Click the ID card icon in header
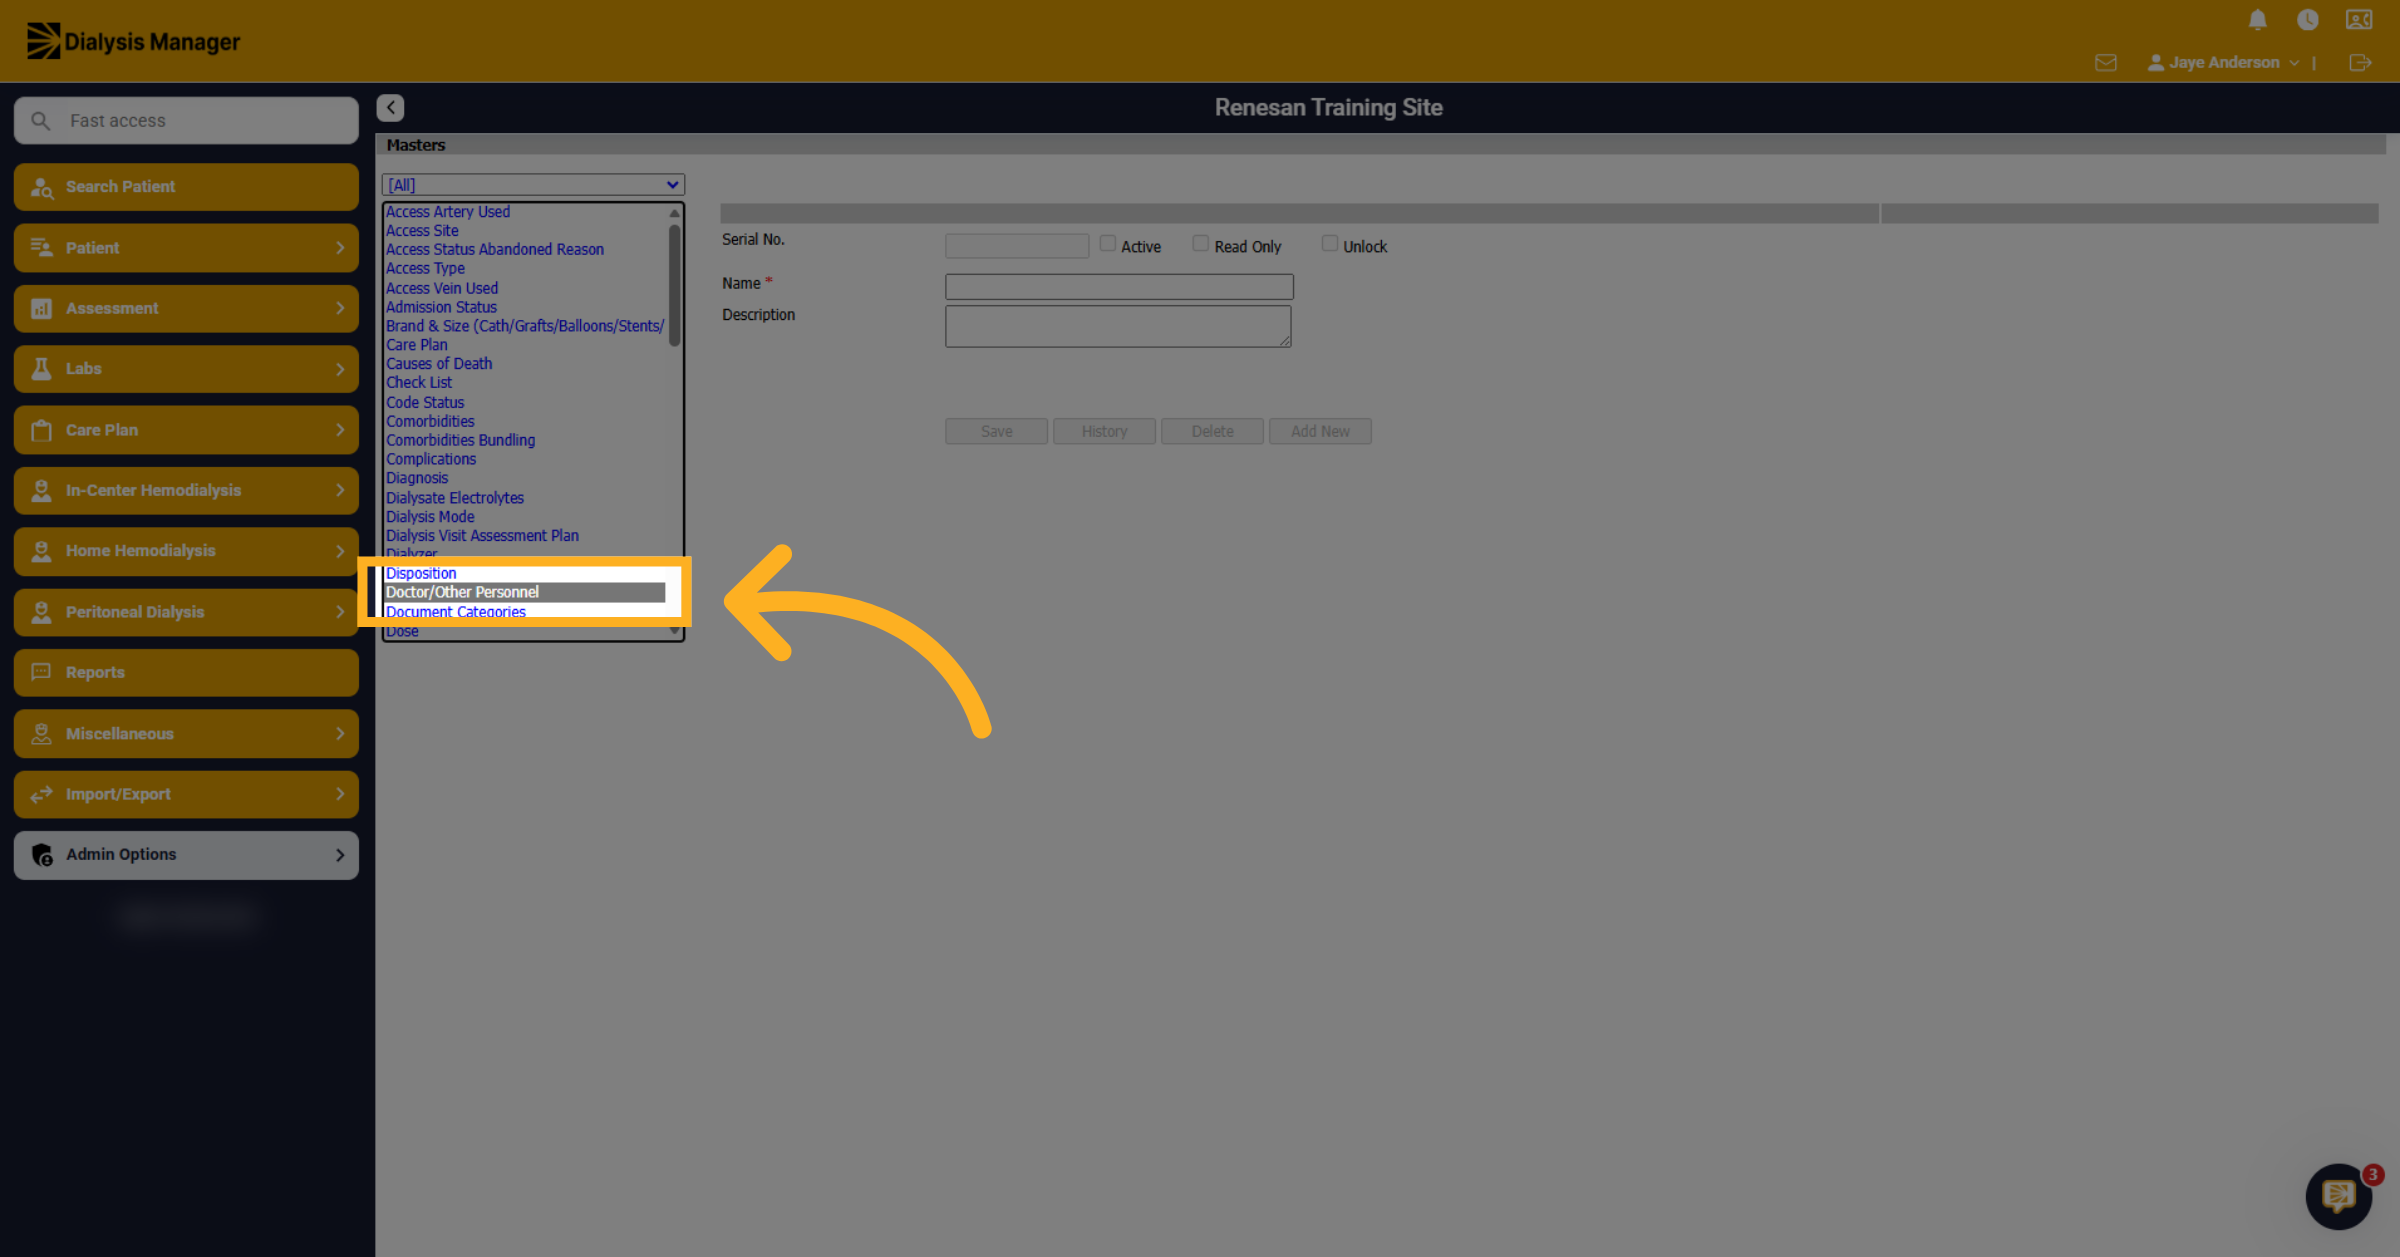Image resolution: width=2400 pixels, height=1257 pixels. (2359, 20)
